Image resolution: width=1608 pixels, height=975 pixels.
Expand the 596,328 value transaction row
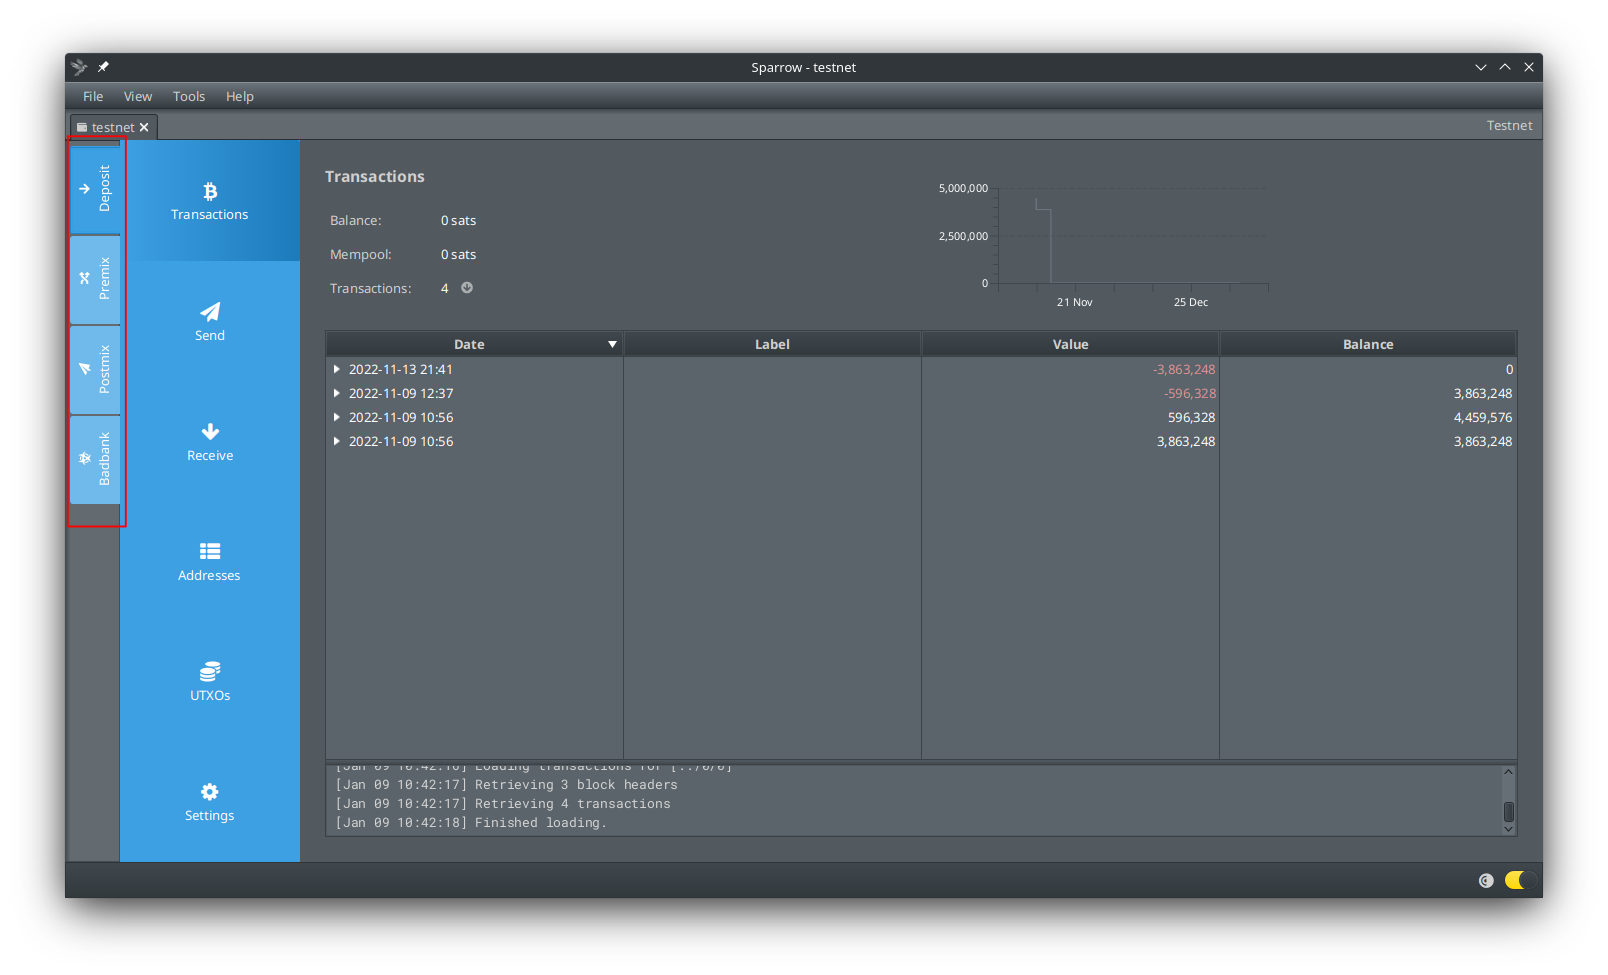(337, 417)
